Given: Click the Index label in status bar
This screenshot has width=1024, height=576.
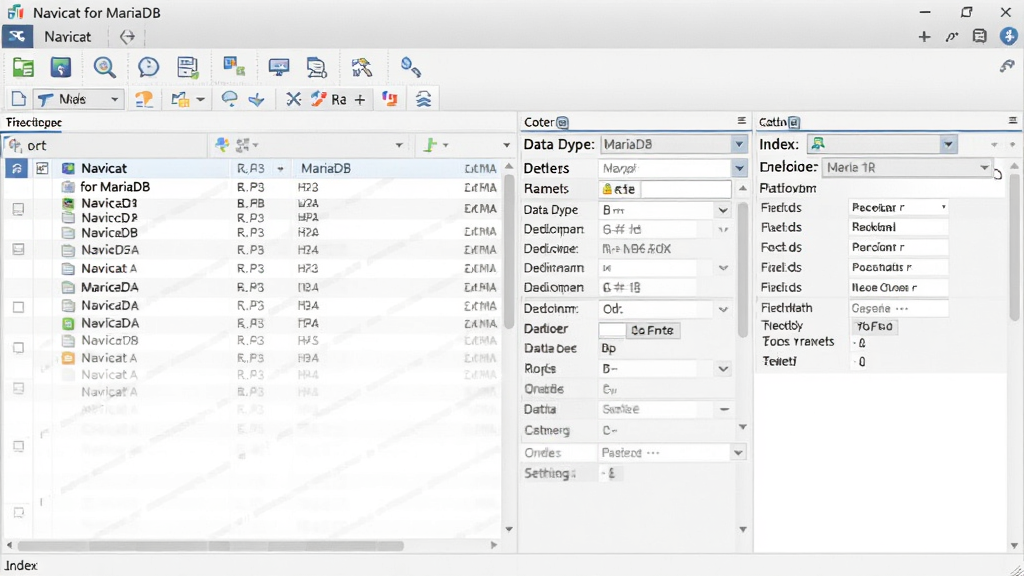Looking at the screenshot, I should click(21, 566).
